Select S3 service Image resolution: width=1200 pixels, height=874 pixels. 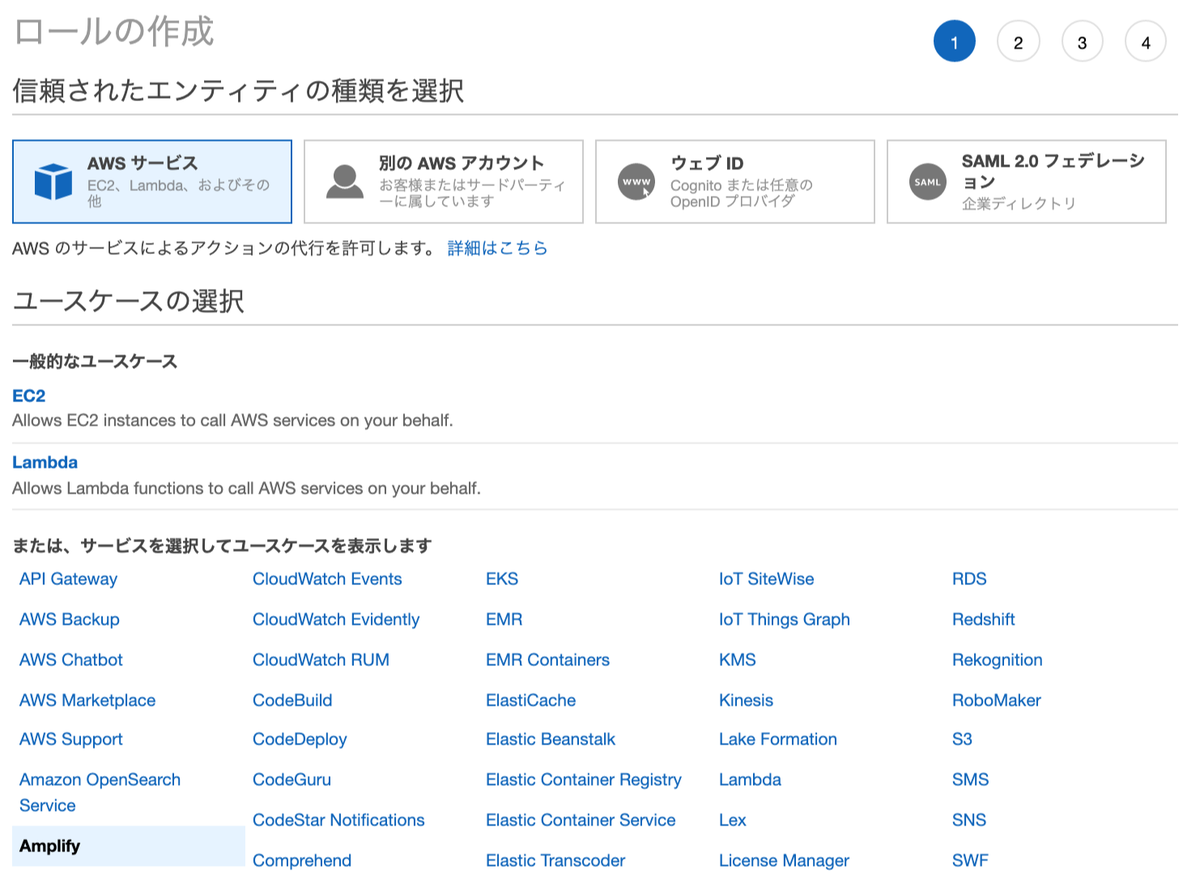tap(962, 739)
